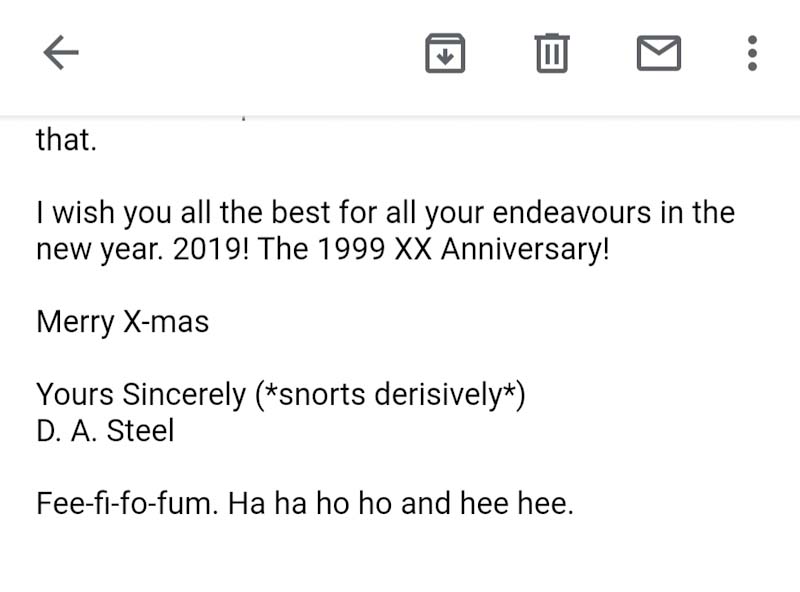Click the words "new year." in the message
Image resolution: width=800 pixels, height=592 pixels.
100,250
